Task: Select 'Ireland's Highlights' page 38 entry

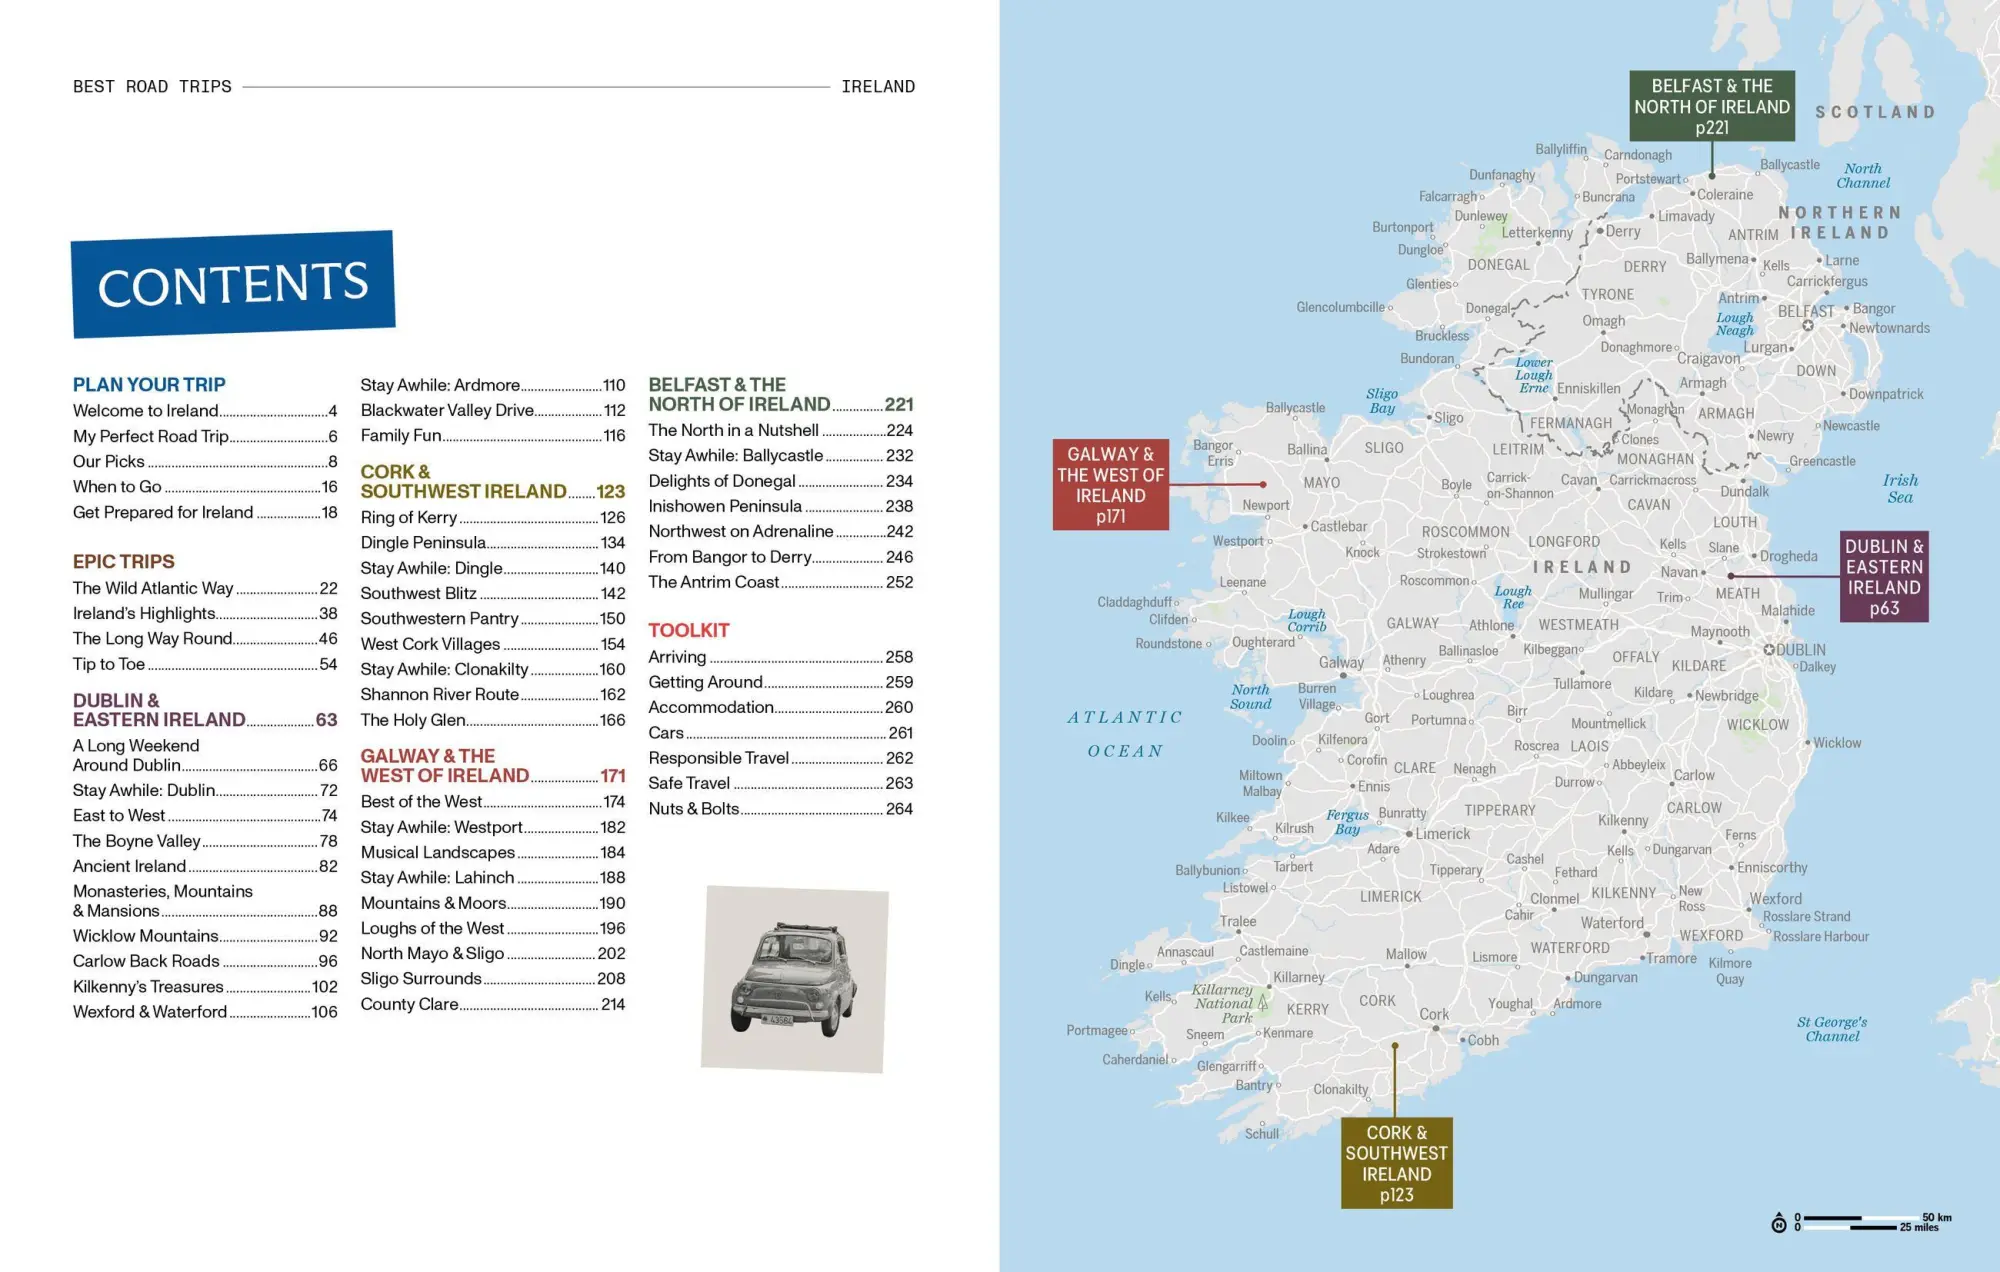Action: point(205,614)
